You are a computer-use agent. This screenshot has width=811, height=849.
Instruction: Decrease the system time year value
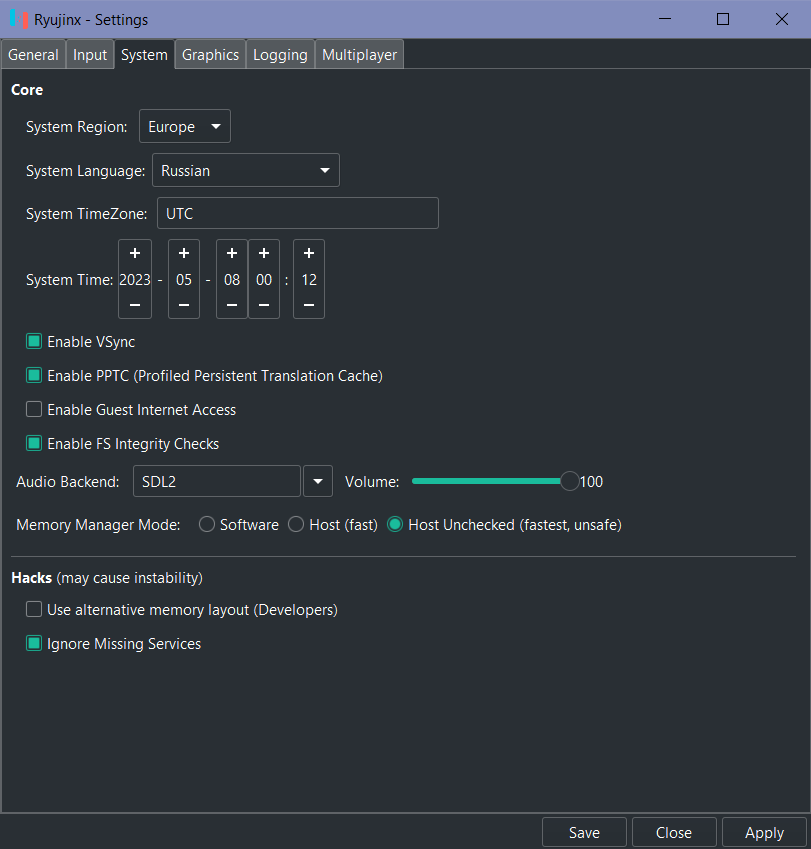click(135, 305)
